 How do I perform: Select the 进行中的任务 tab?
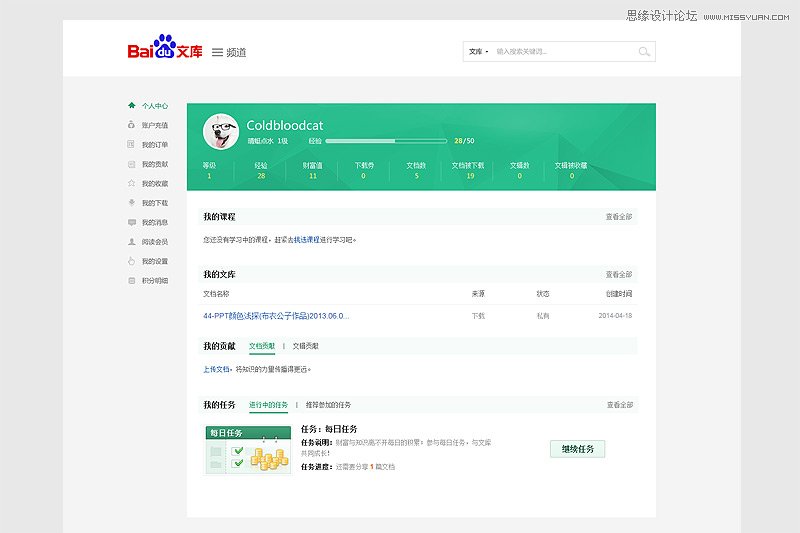pos(268,404)
